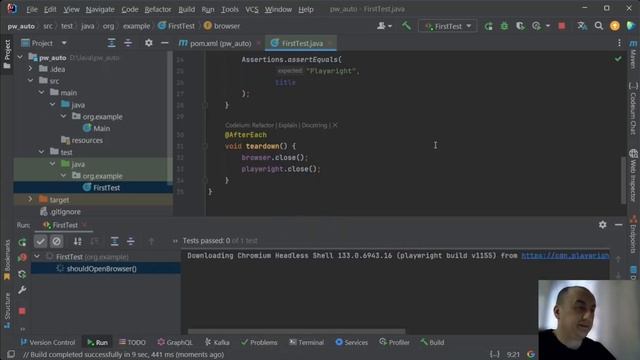
Task: Open the Web Inspector side panel
Action: (633, 176)
